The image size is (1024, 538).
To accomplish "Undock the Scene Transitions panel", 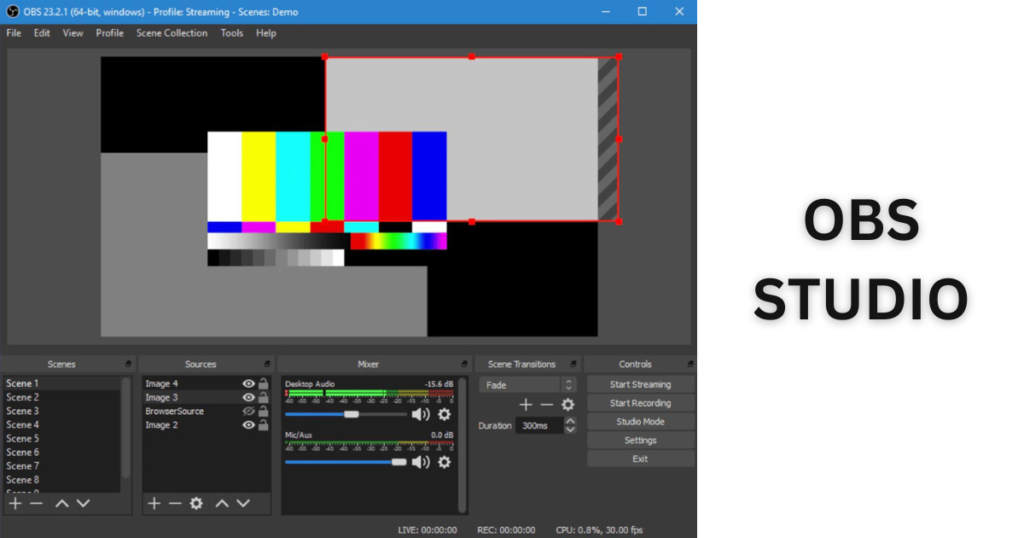I will pos(573,364).
